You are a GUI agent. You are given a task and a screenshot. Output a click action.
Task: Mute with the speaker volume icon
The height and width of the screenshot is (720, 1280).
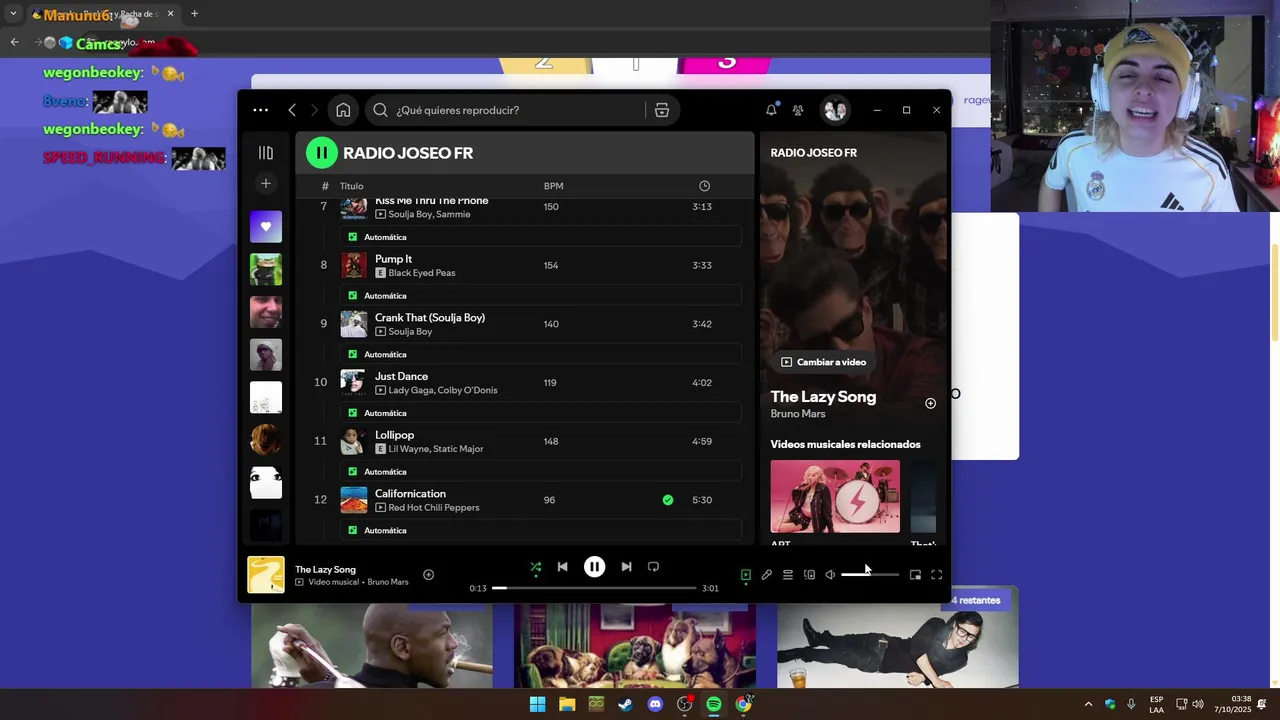[830, 575]
